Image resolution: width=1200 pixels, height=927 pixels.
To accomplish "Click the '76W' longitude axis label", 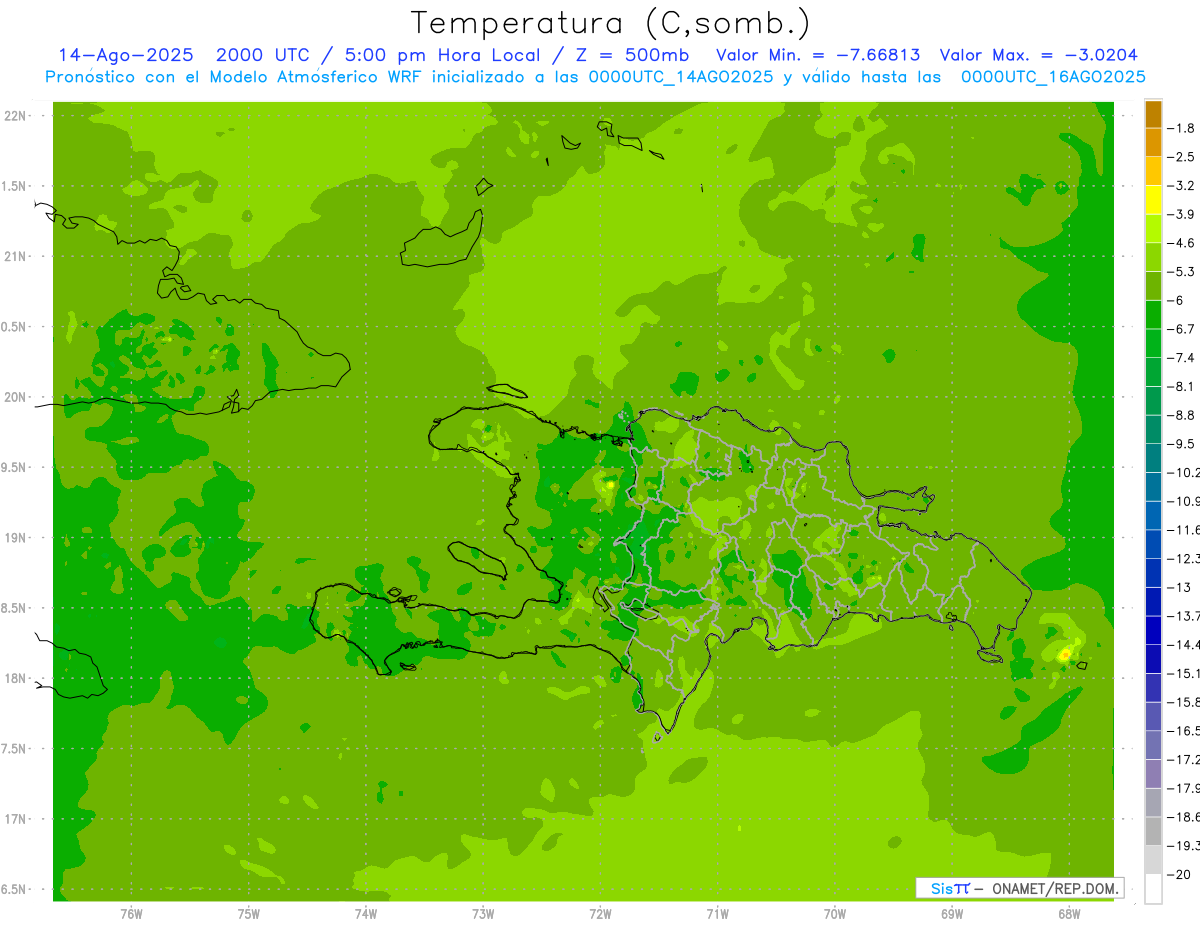I will tap(131, 913).
